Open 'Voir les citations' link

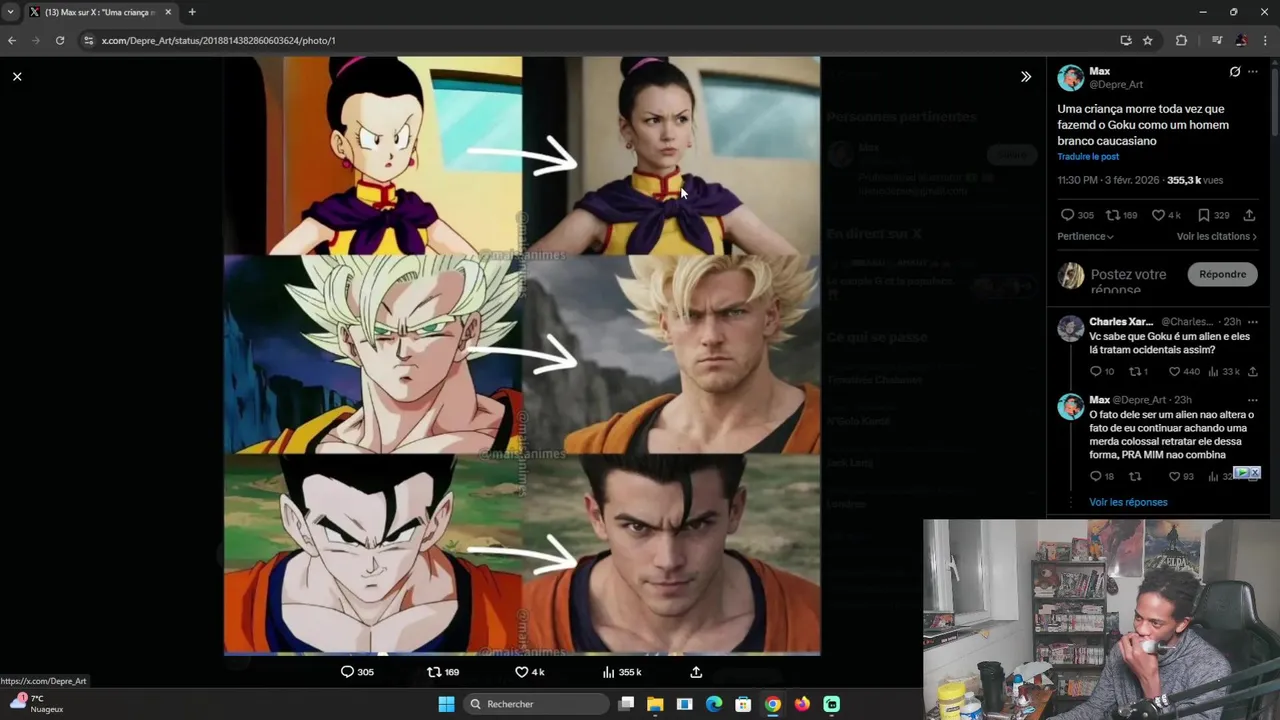click(x=1216, y=237)
